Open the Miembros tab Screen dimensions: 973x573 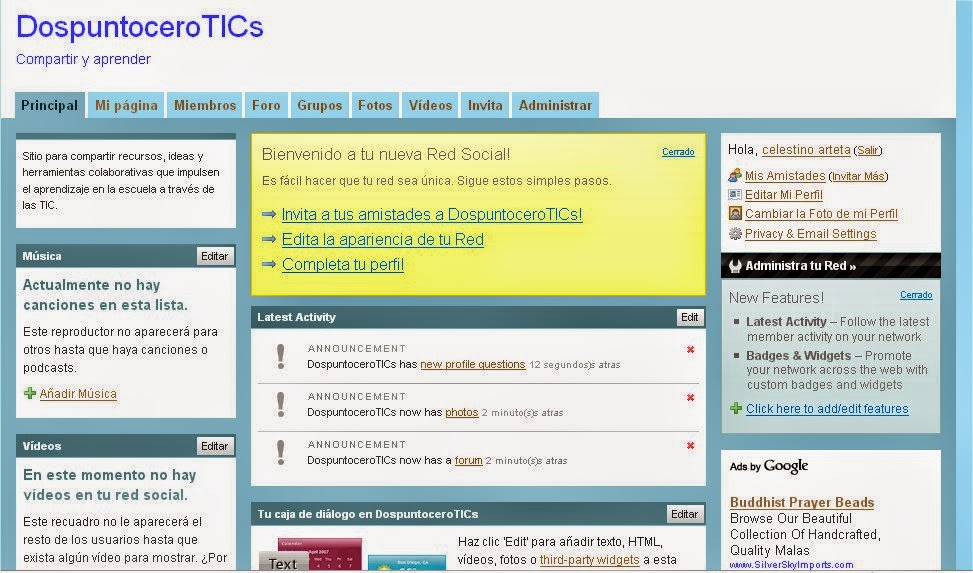[x=205, y=105]
